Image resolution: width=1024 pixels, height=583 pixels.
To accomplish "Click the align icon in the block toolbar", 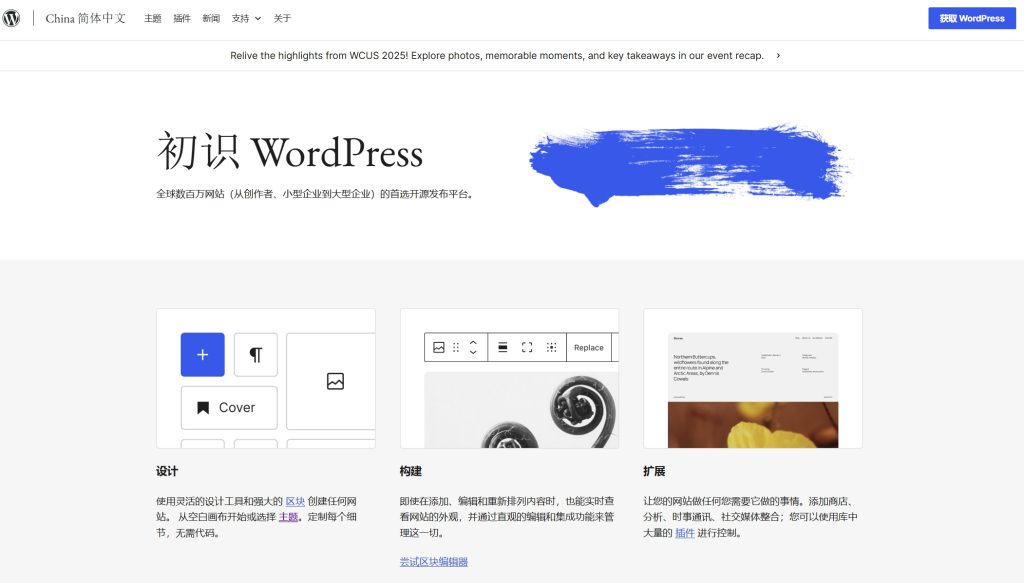I will click(502, 347).
